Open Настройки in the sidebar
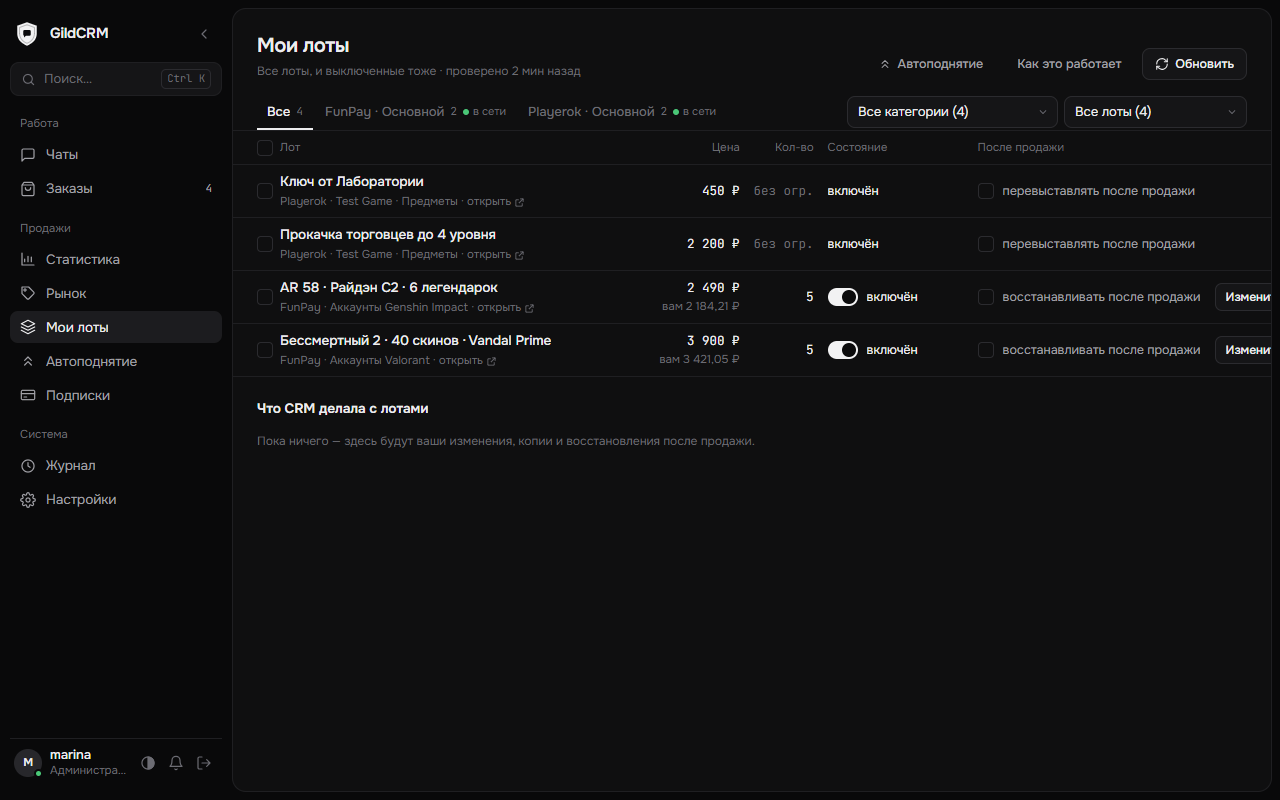Viewport: 1280px width, 800px height. (x=116, y=500)
